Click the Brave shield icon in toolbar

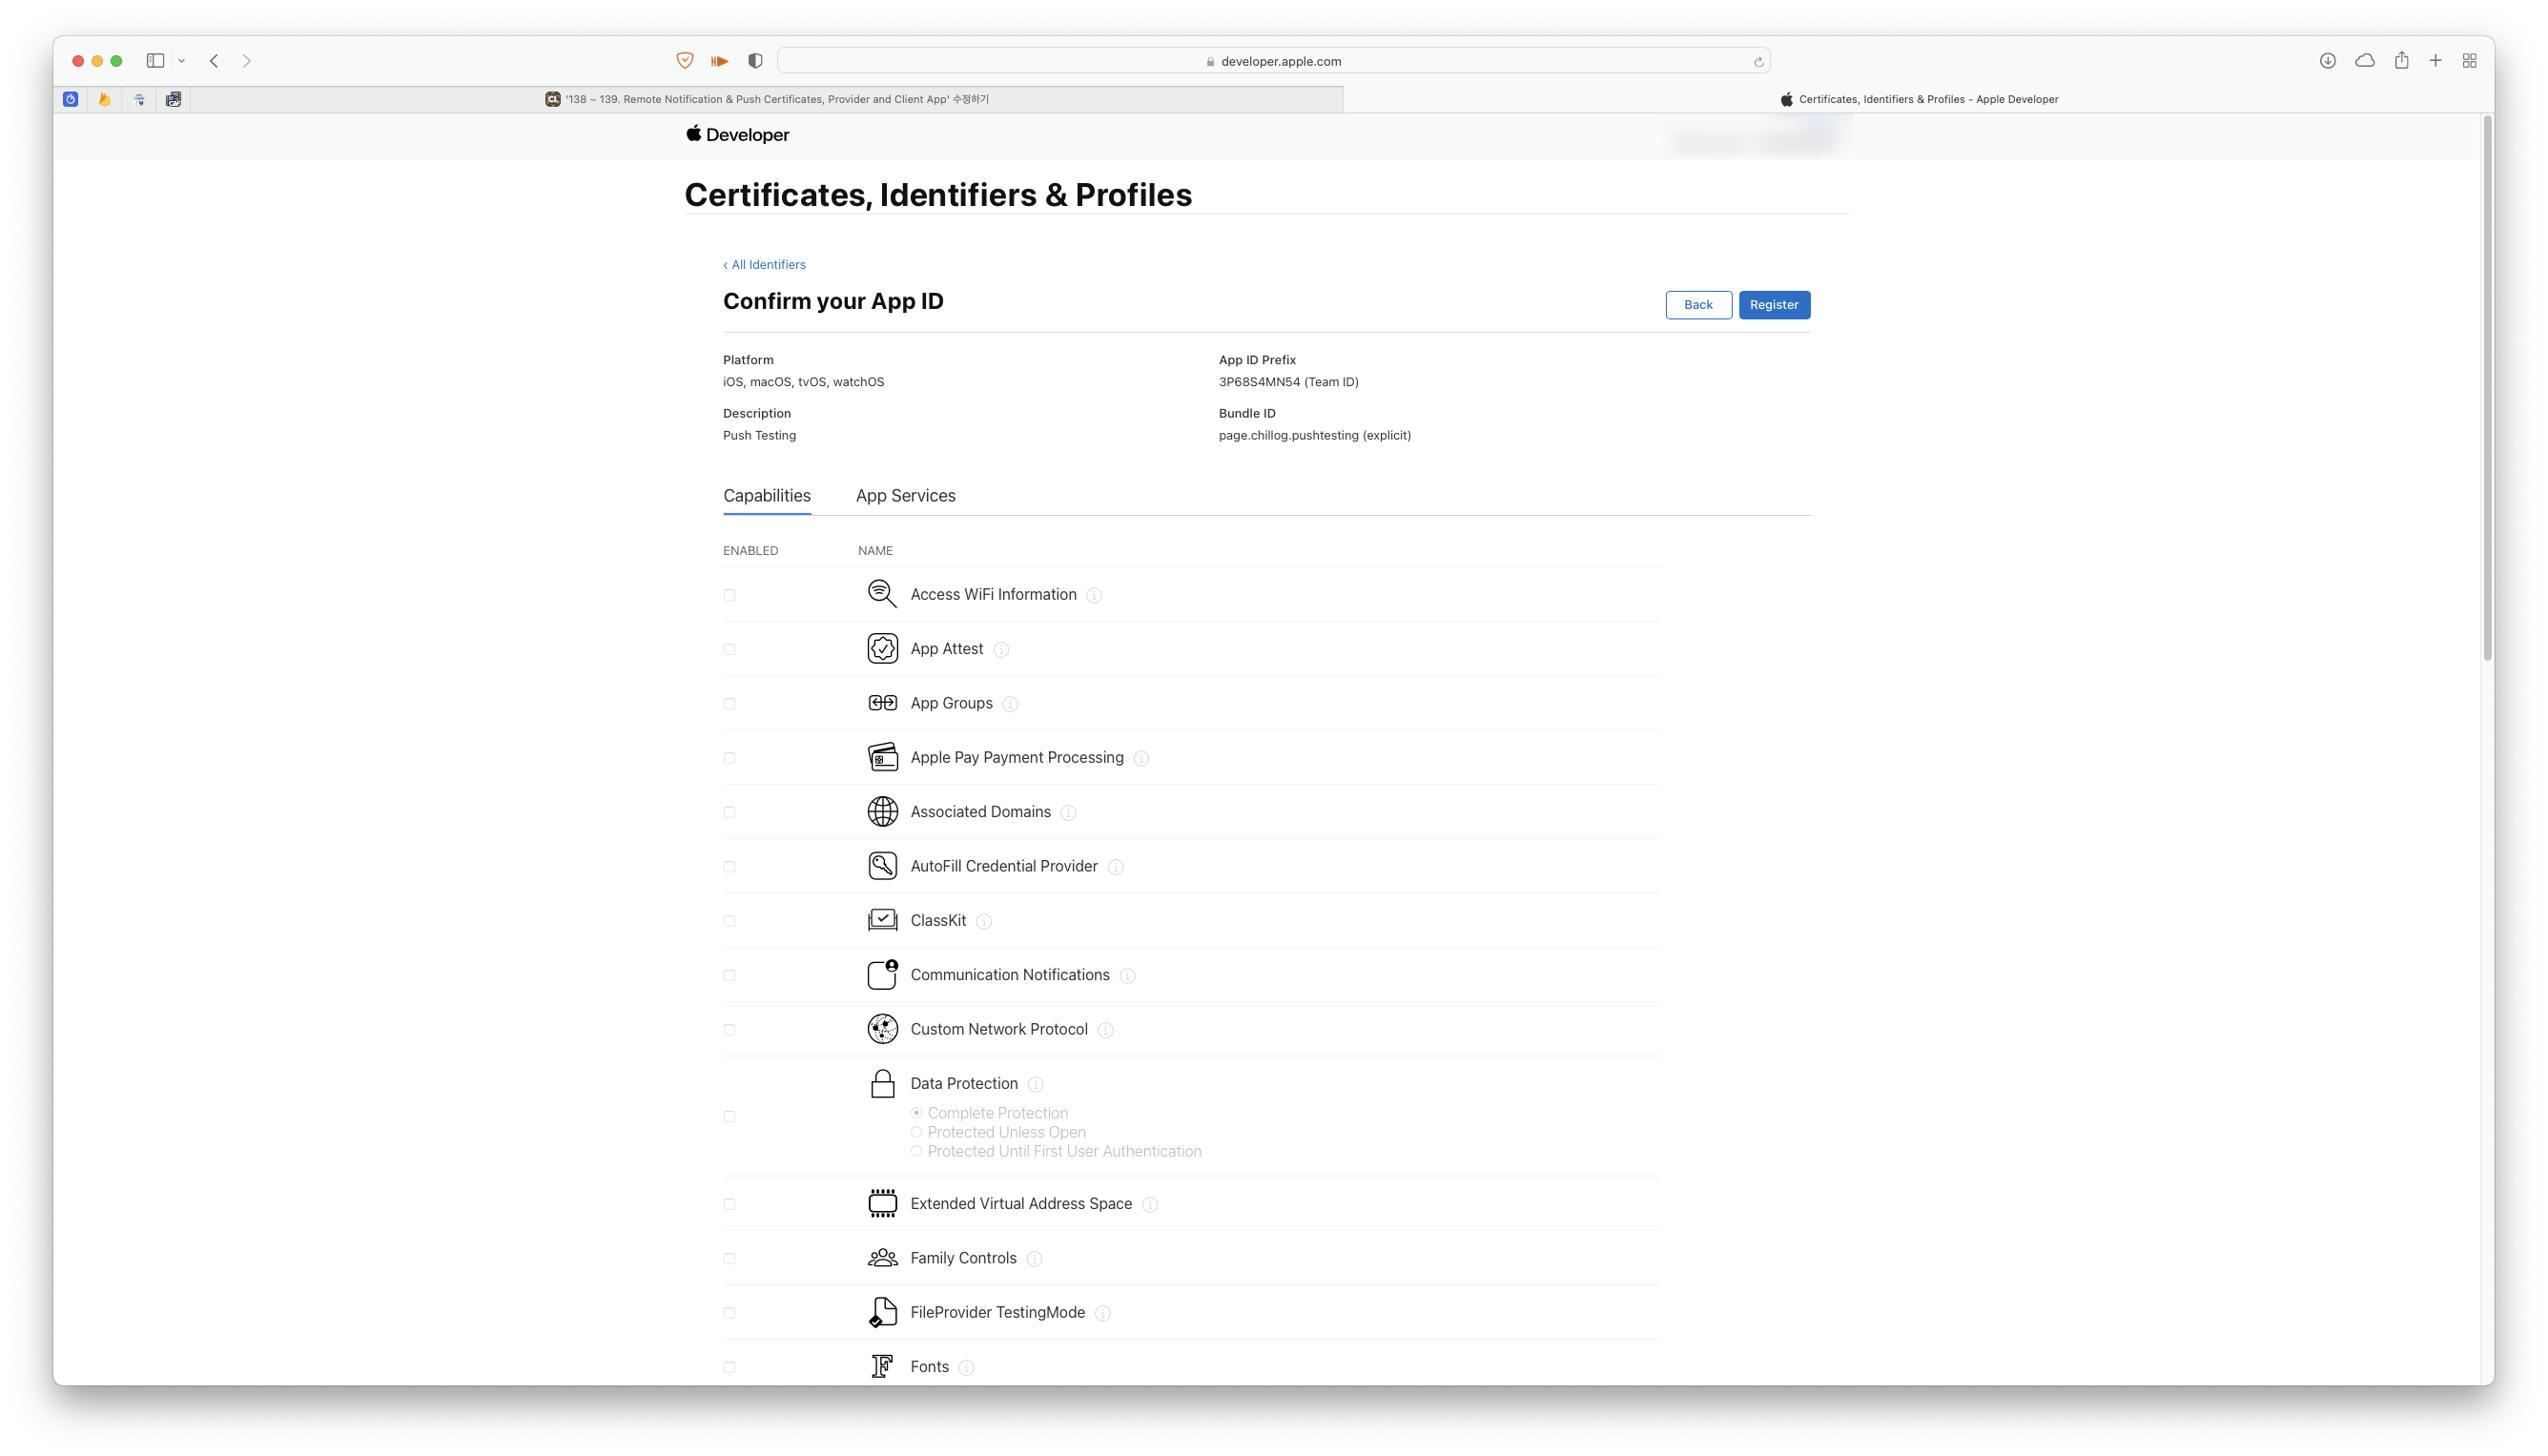click(685, 61)
